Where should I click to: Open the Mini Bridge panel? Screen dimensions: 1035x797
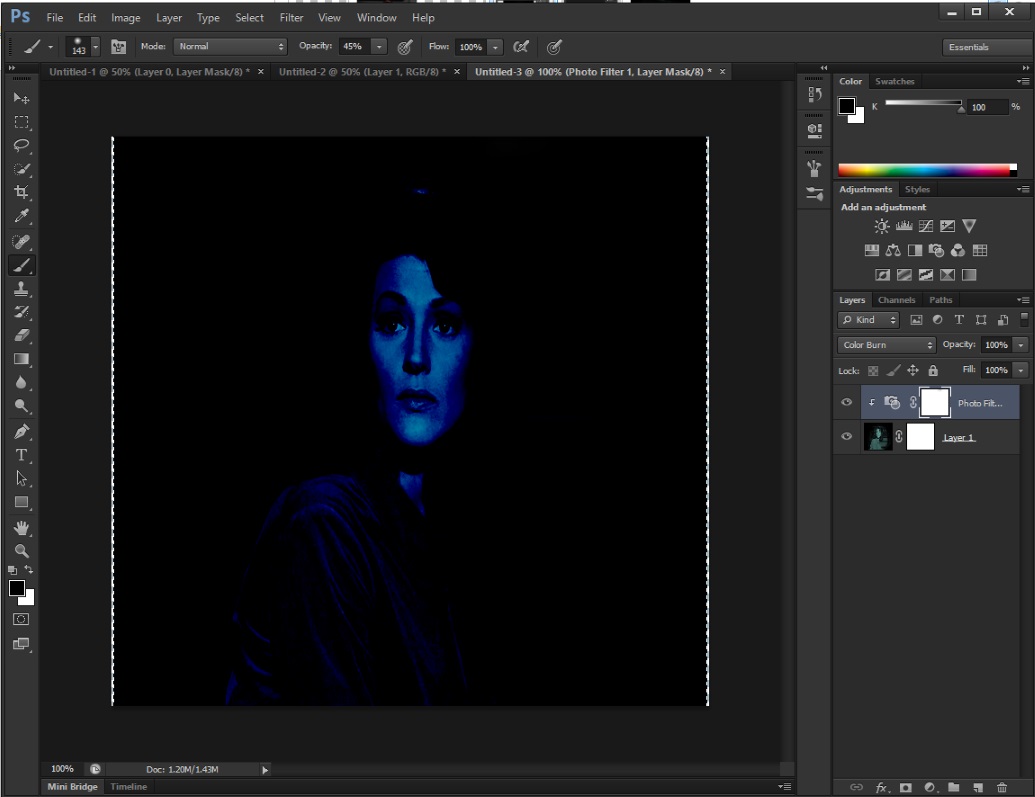tap(73, 787)
